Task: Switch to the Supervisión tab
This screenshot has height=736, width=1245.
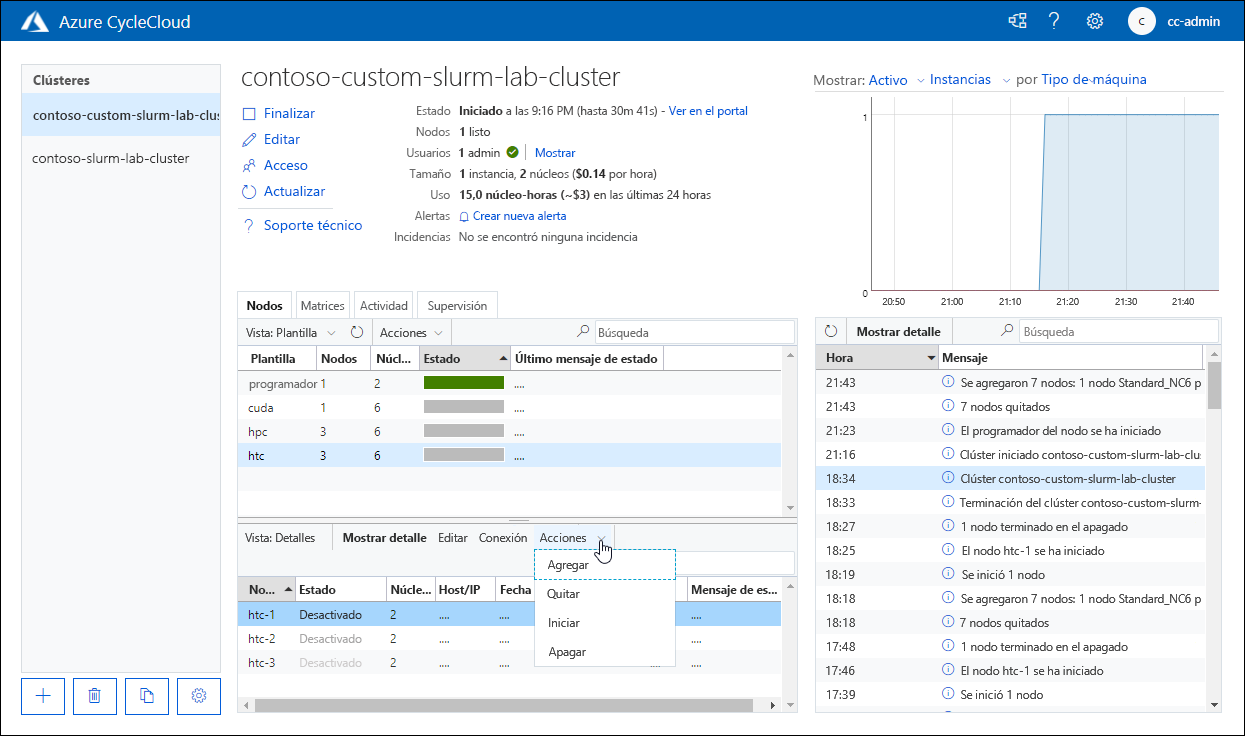Action: (456, 305)
